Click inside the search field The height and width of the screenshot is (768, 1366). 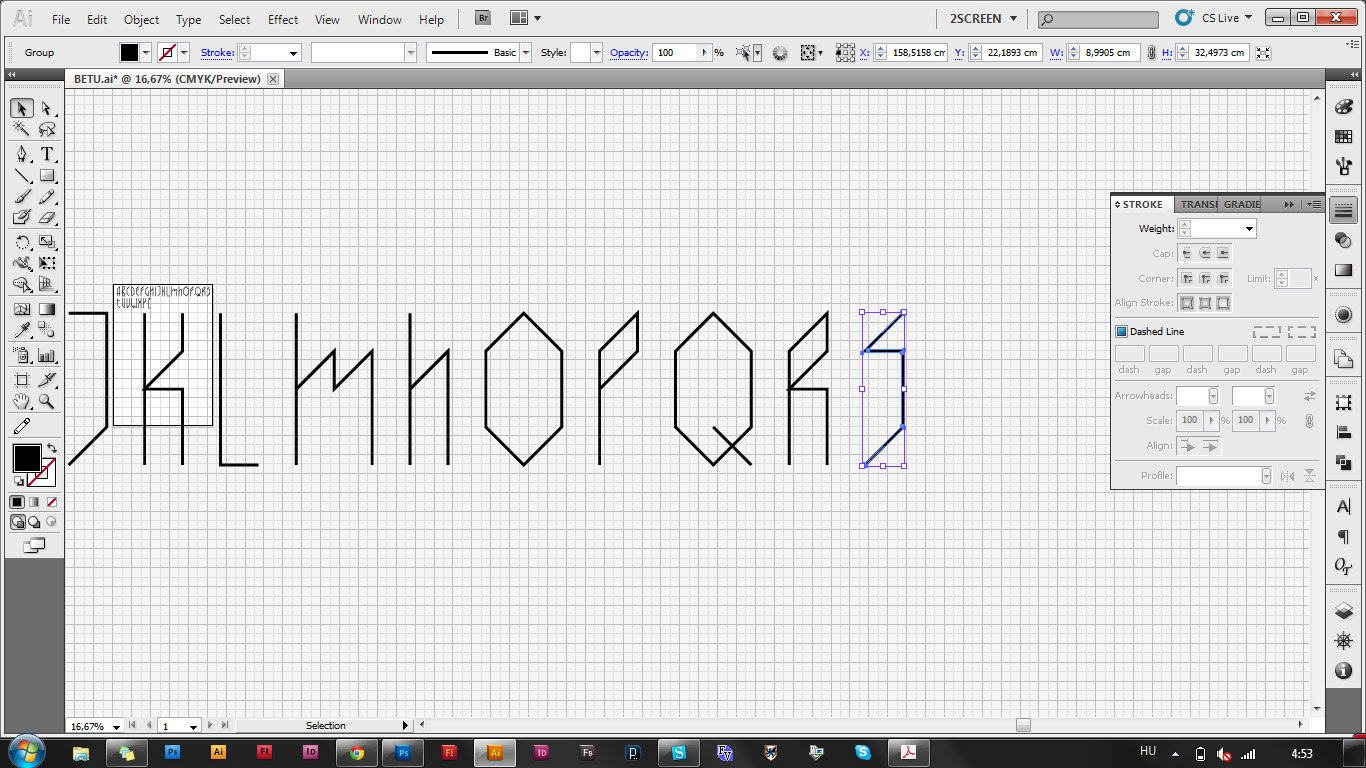(1097, 18)
